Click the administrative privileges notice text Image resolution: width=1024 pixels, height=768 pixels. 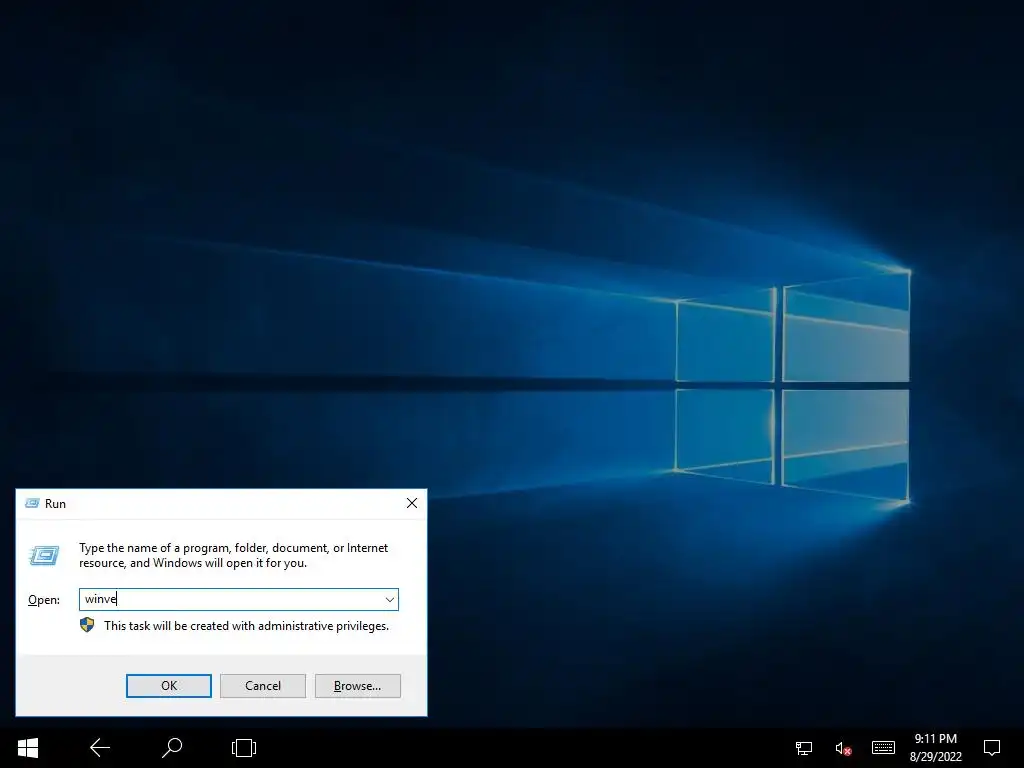click(246, 626)
